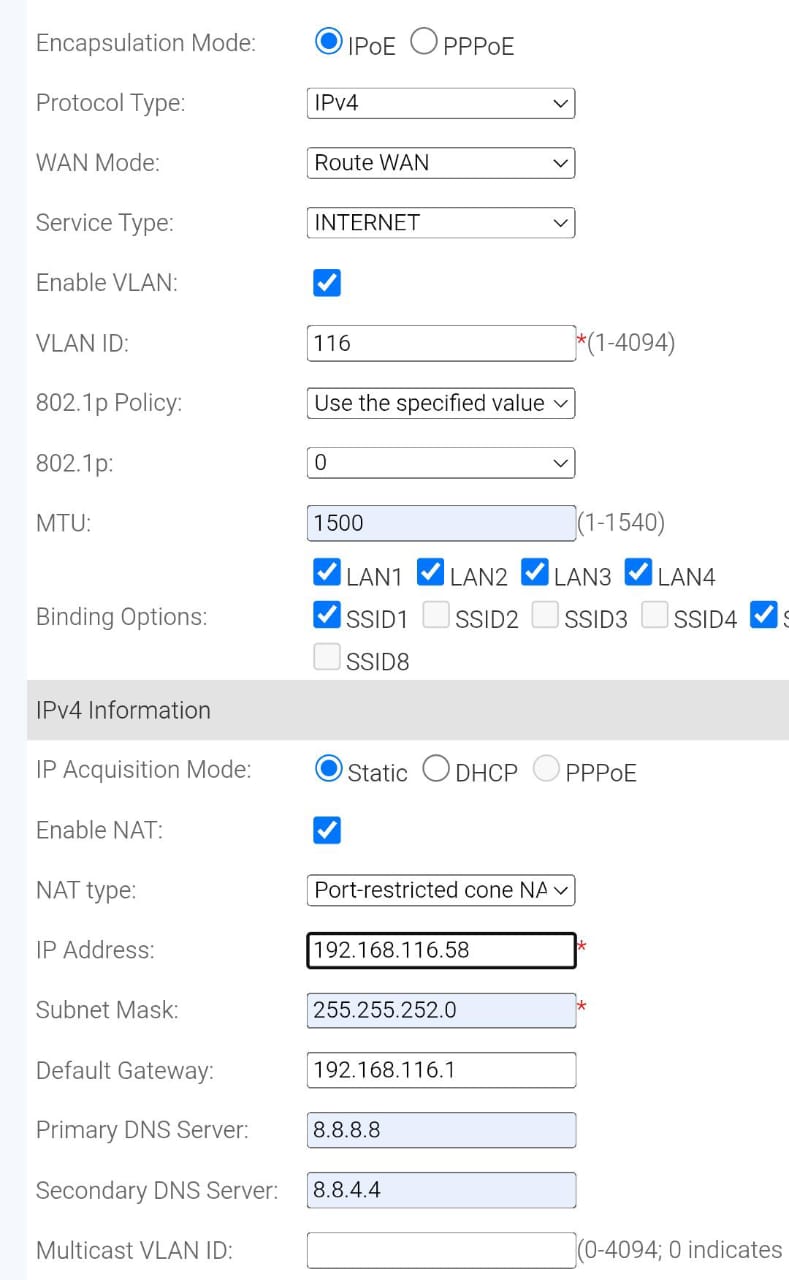The image size is (789, 1280).
Task: Click the MTU input field
Action: pyautogui.click(x=441, y=523)
